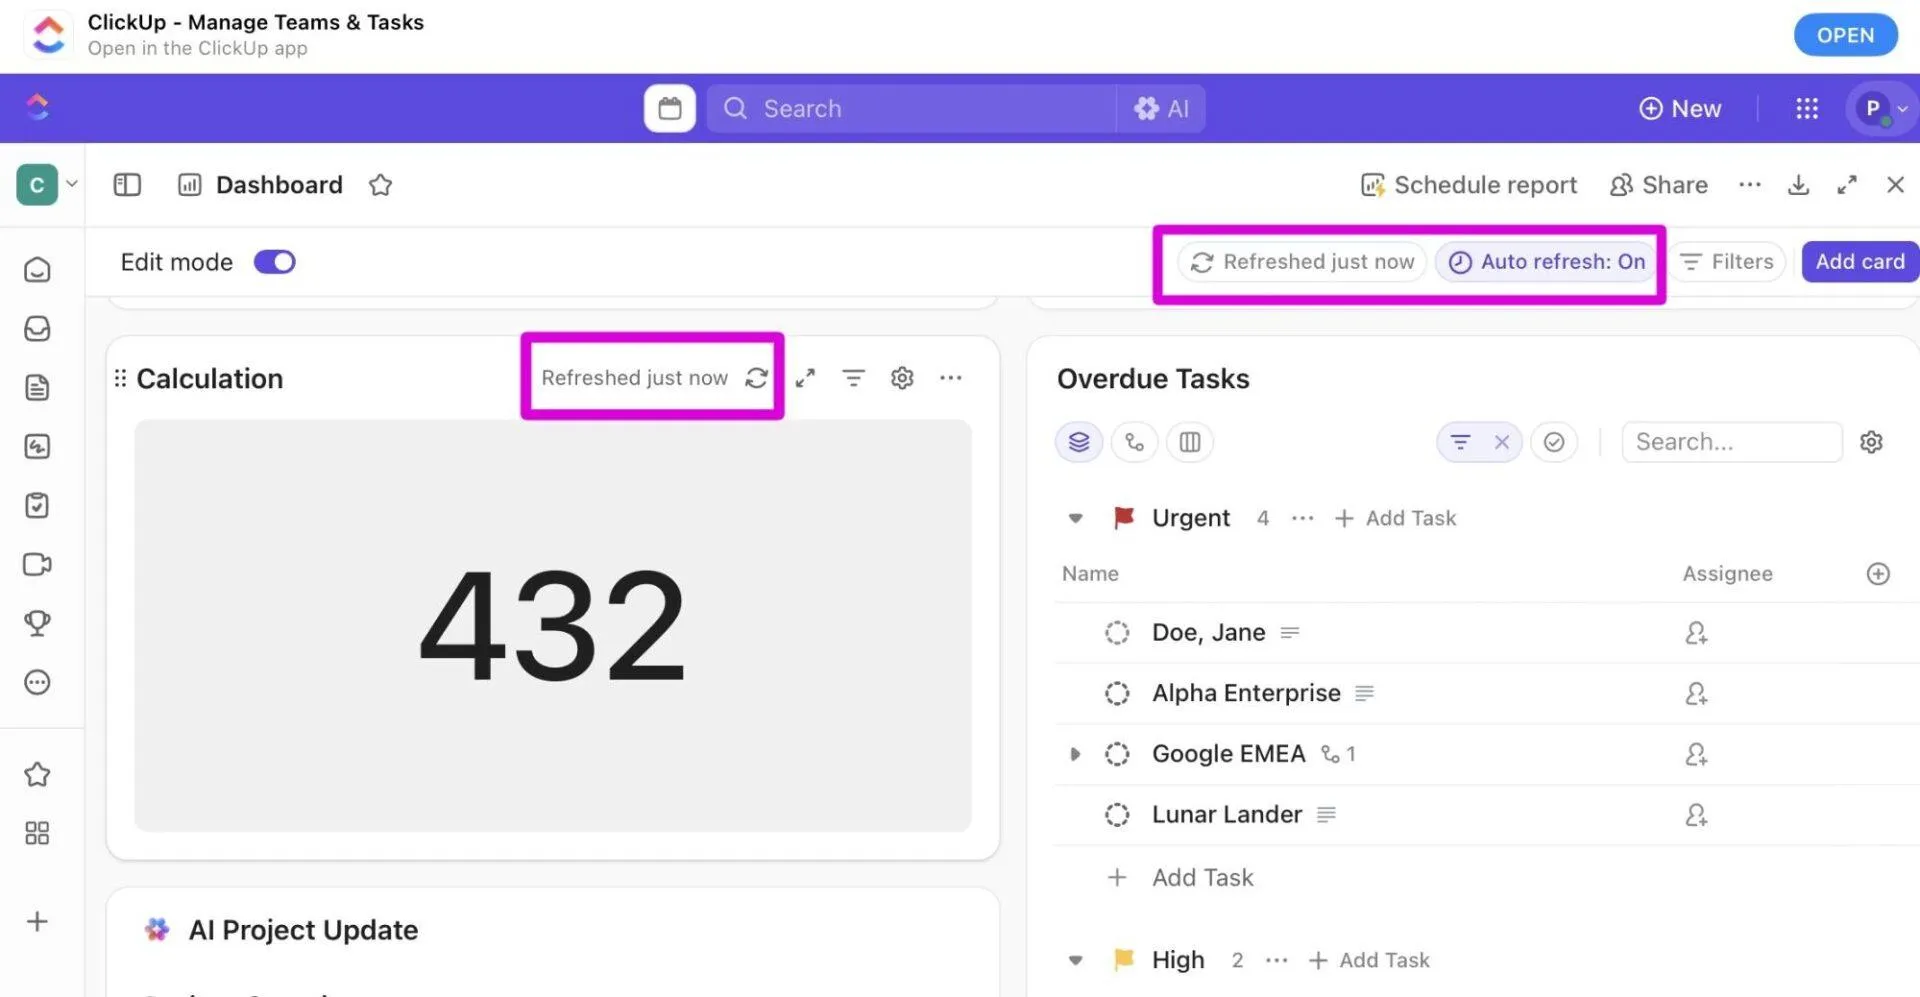Open Goals trophy icon in sidebar
Viewport: 1920px width, 997px height.
click(x=37, y=624)
